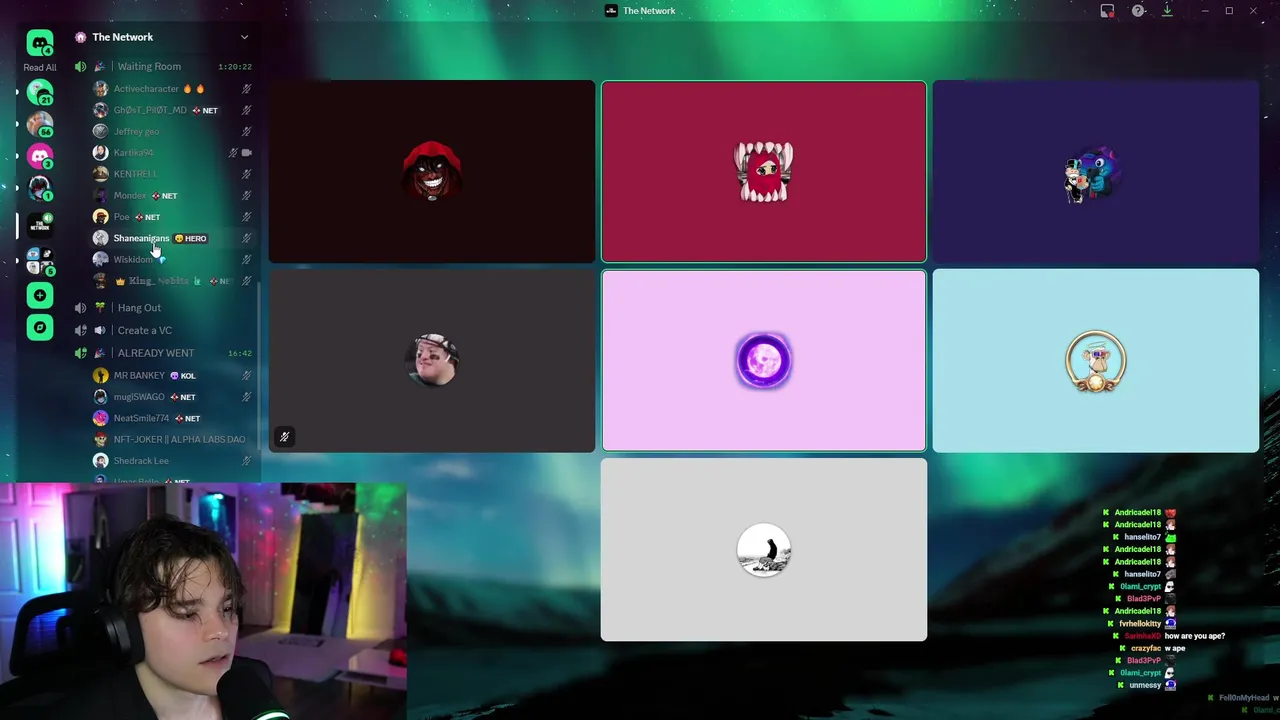Click MR BANKEY KOL tag badge
This screenshot has height=720, width=1280.
click(x=183, y=376)
